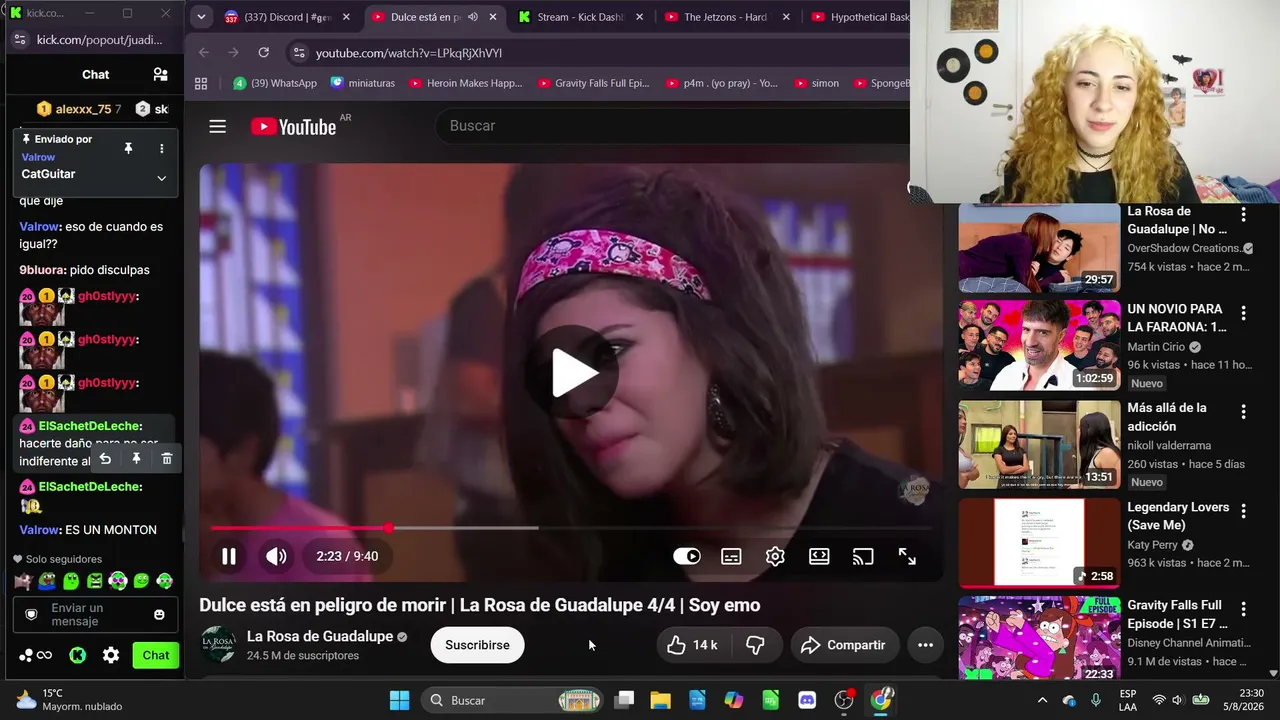1280x720 pixels.
Task: Mute audio on Dulce está en tab
Action: (472, 17)
